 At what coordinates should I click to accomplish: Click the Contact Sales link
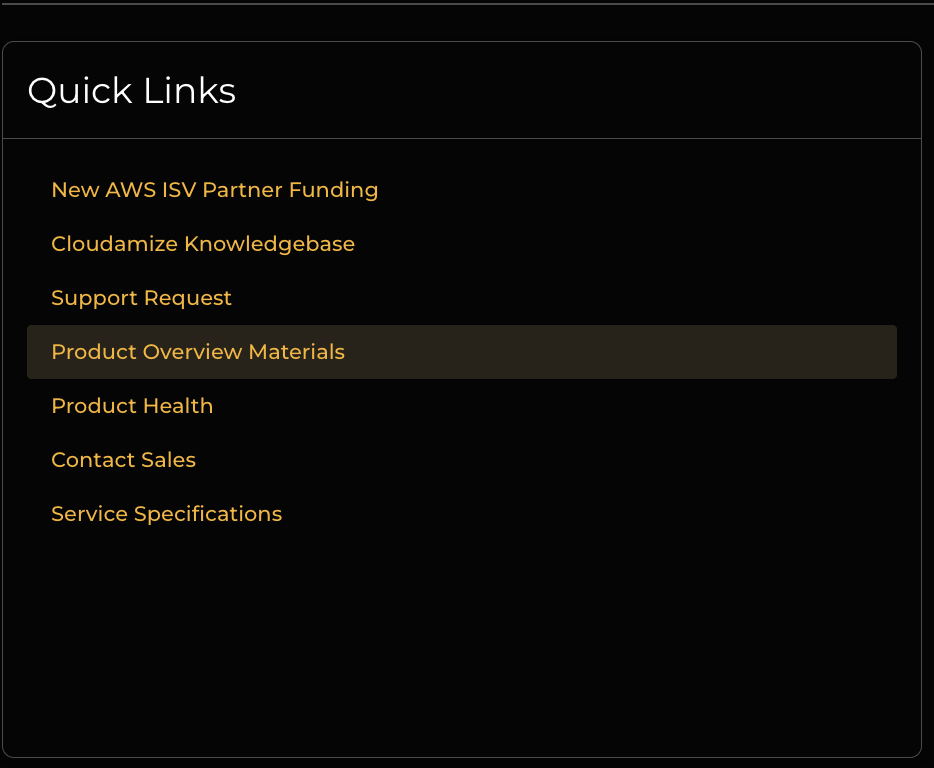(123, 460)
